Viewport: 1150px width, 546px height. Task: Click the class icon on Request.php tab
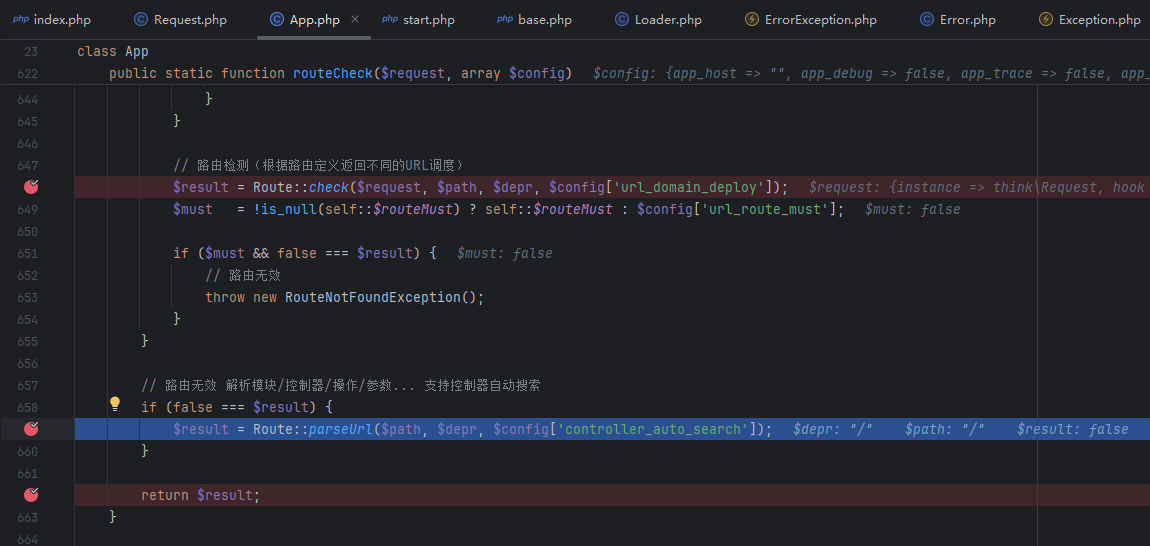click(x=141, y=20)
